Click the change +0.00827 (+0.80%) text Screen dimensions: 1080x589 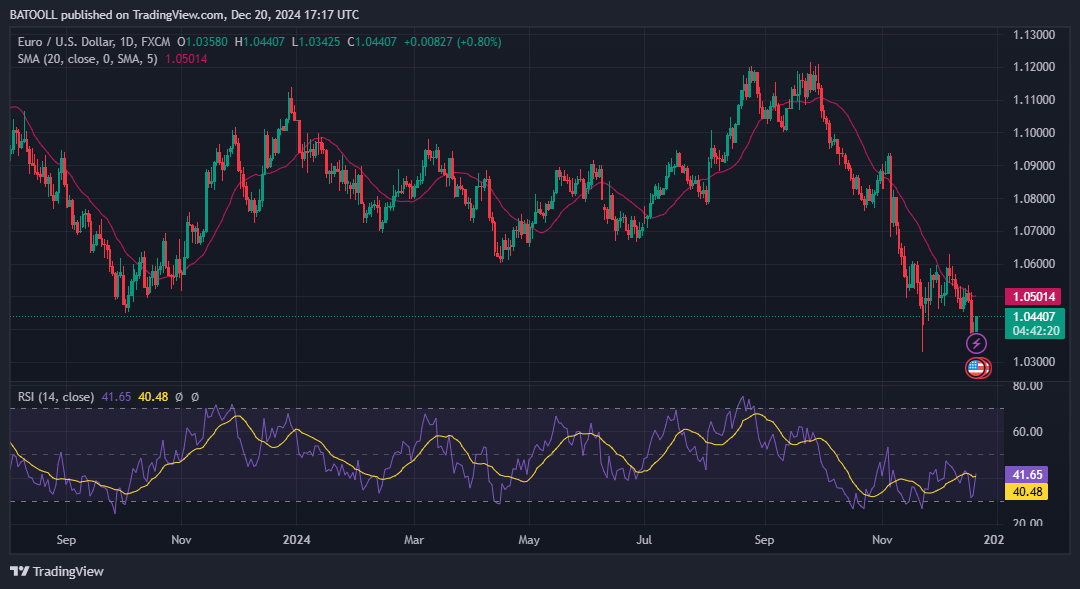[x=453, y=42]
